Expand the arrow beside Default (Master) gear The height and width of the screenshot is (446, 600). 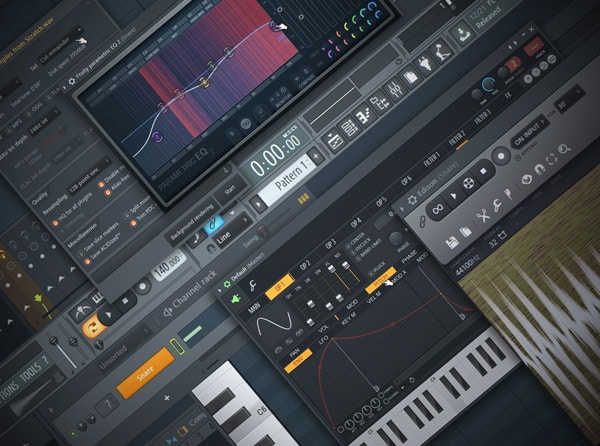pos(220,291)
